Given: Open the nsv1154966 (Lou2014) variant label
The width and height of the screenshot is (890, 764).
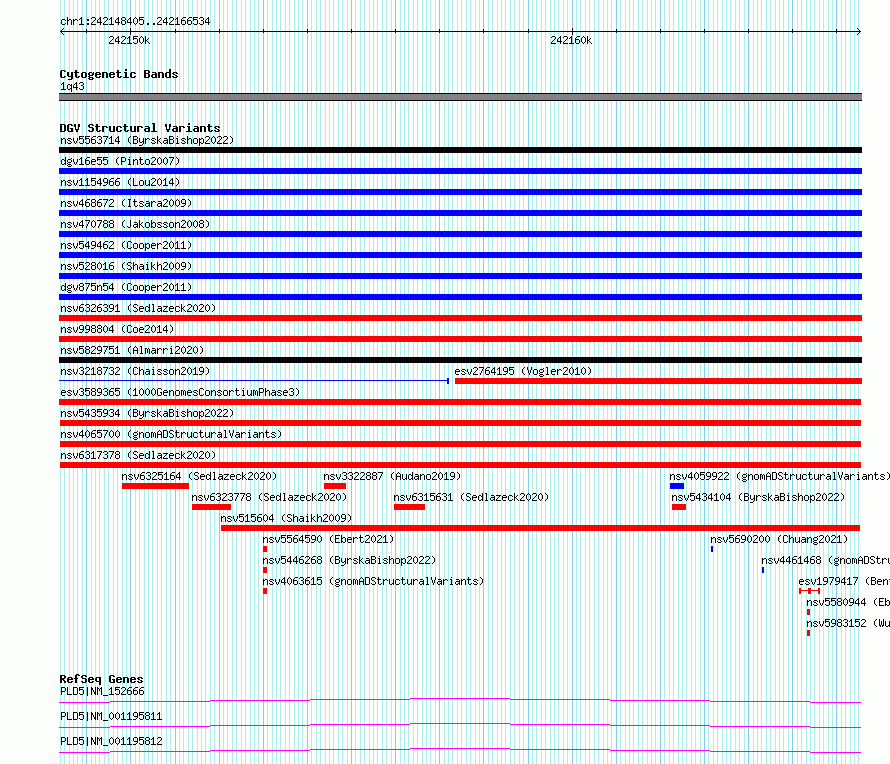Looking at the screenshot, I should coord(120,182).
